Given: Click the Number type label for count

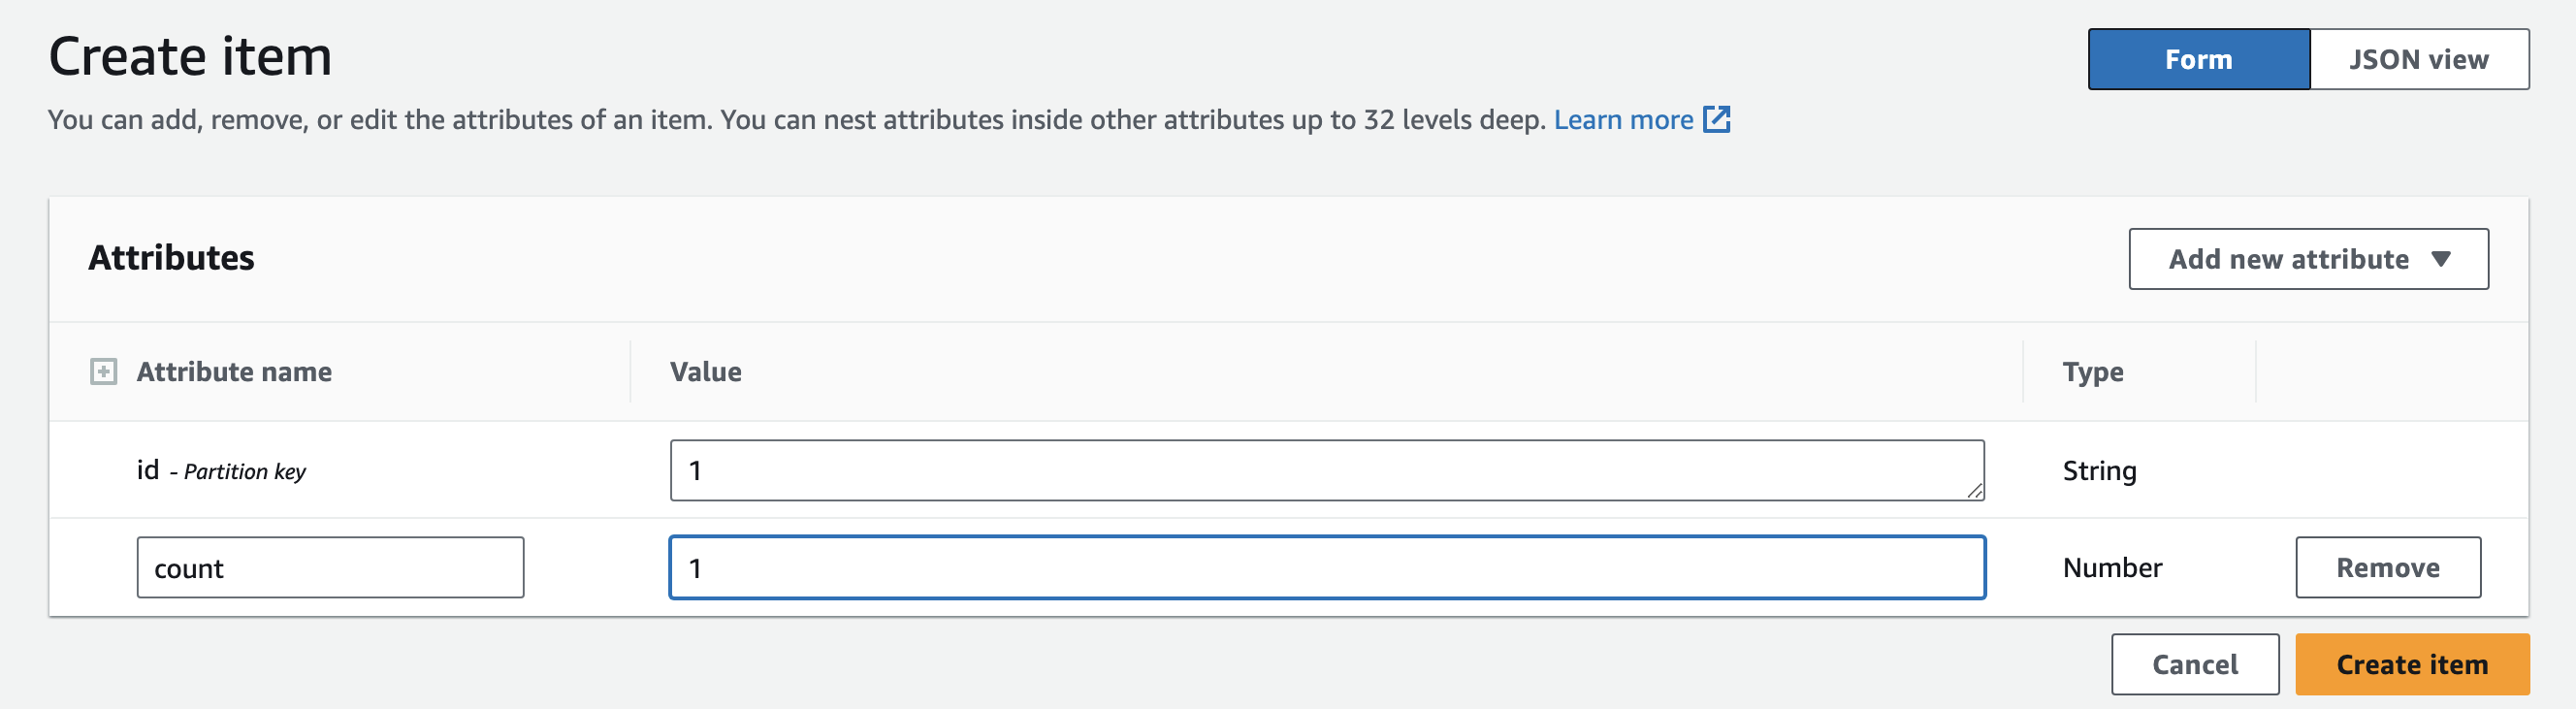Looking at the screenshot, I should 2111,567.
